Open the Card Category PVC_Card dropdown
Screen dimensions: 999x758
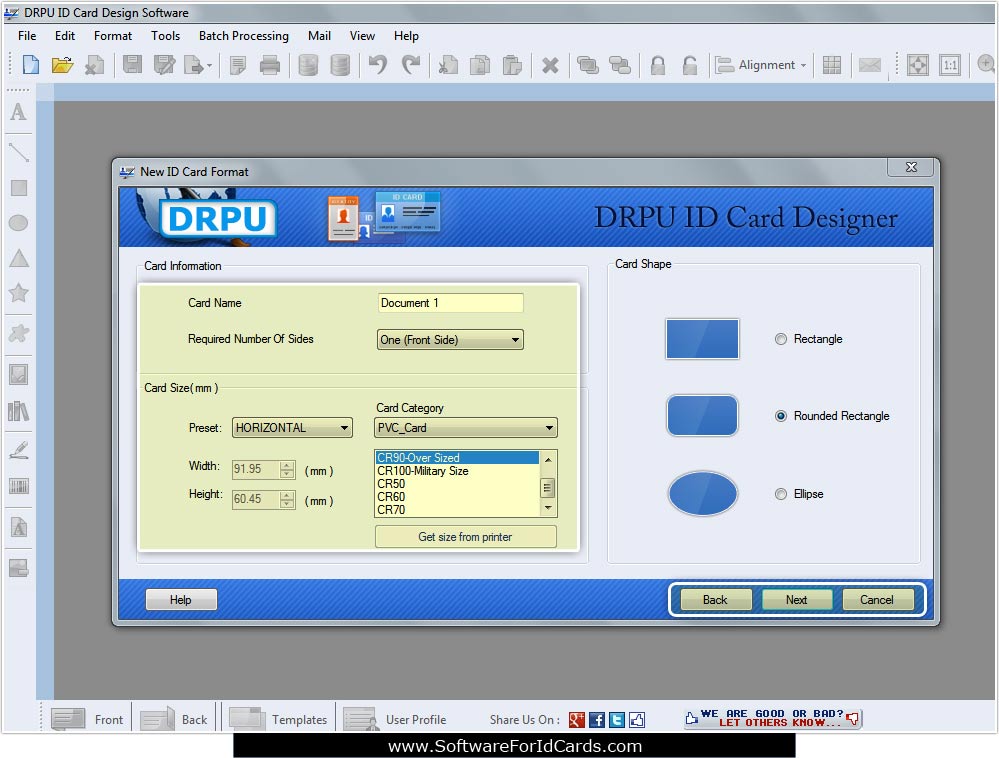point(466,427)
